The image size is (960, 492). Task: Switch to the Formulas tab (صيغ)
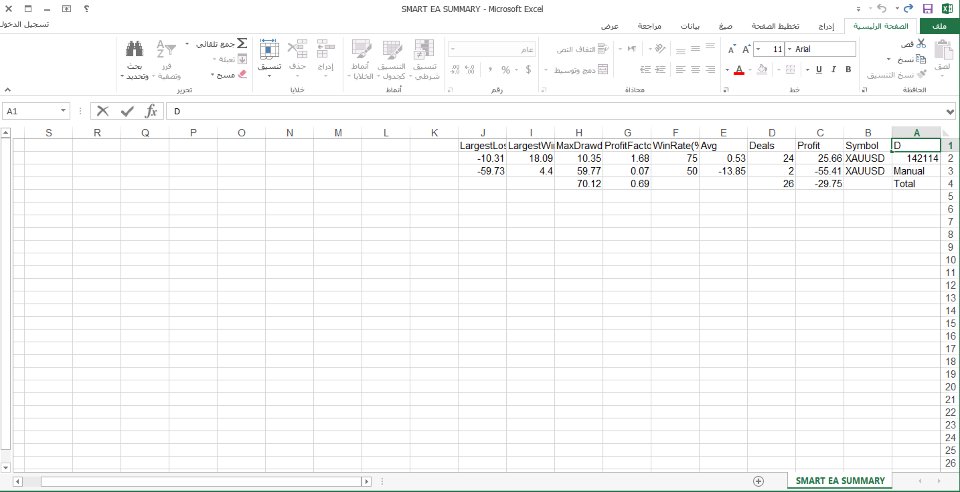(x=726, y=26)
